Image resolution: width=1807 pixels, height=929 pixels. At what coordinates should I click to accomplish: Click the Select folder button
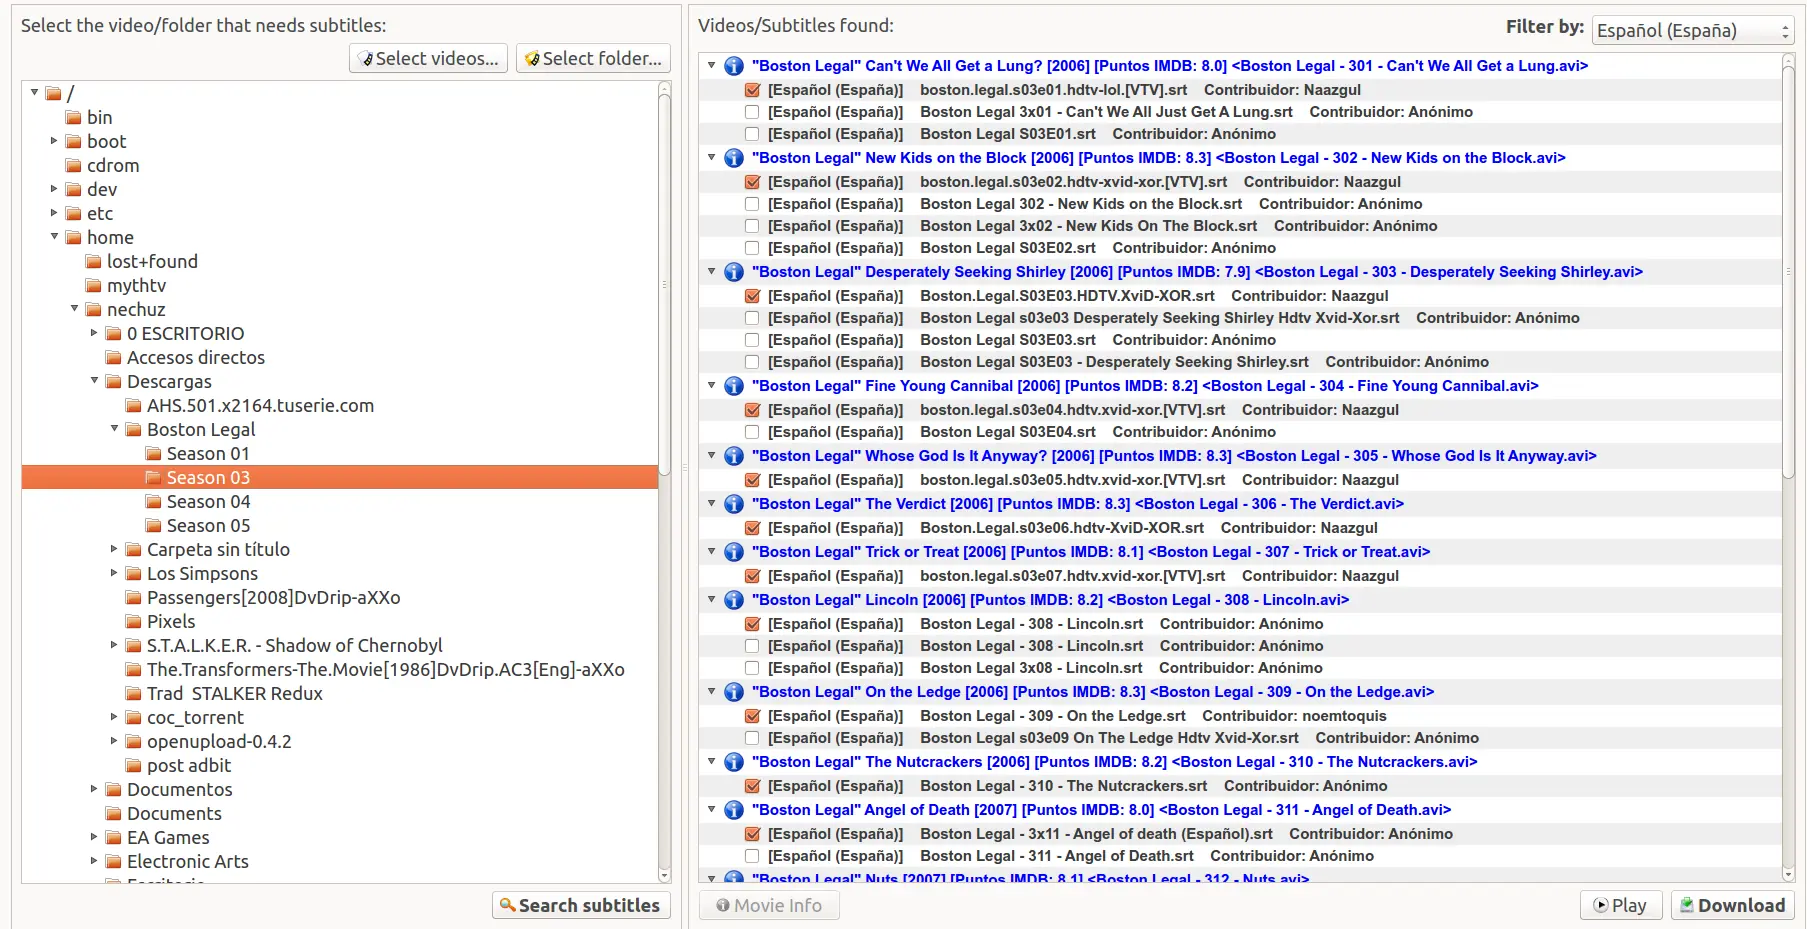(x=593, y=59)
